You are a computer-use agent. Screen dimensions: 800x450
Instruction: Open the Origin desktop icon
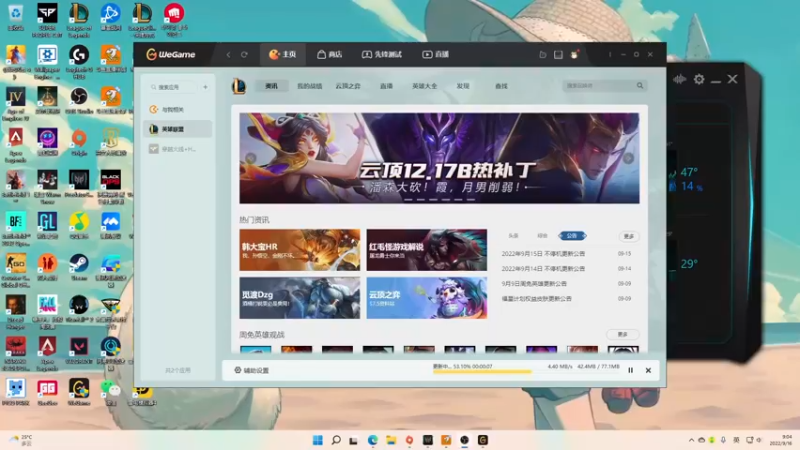coord(79,142)
